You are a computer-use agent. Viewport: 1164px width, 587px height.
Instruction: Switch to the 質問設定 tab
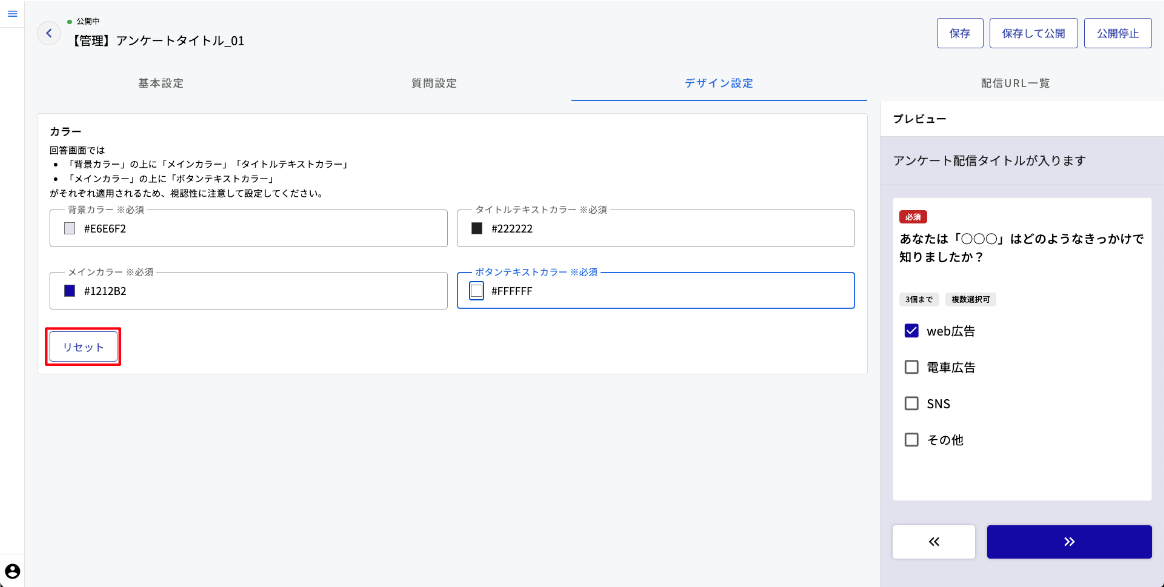pyautogui.click(x=434, y=83)
